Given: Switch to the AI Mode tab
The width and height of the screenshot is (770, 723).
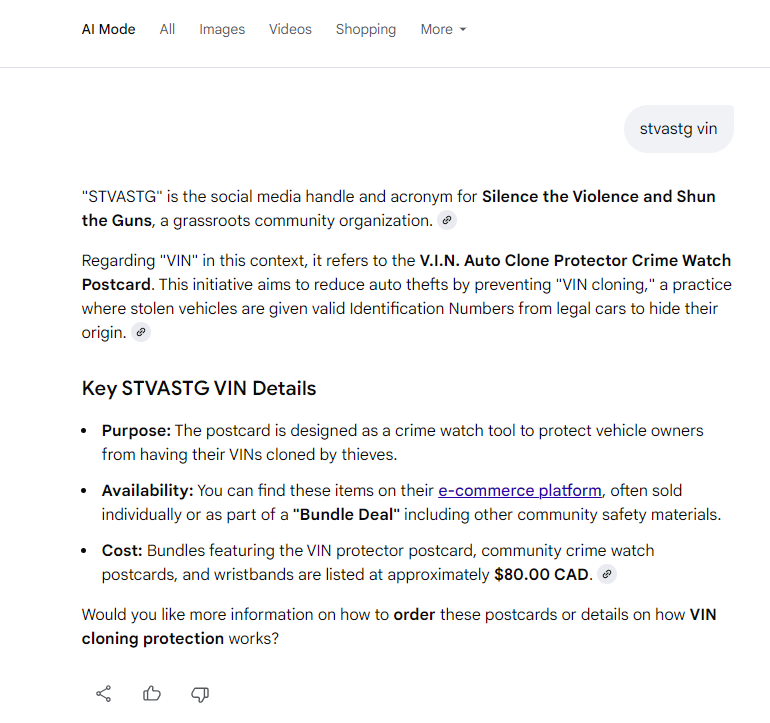Looking at the screenshot, I should click(108, 29).
